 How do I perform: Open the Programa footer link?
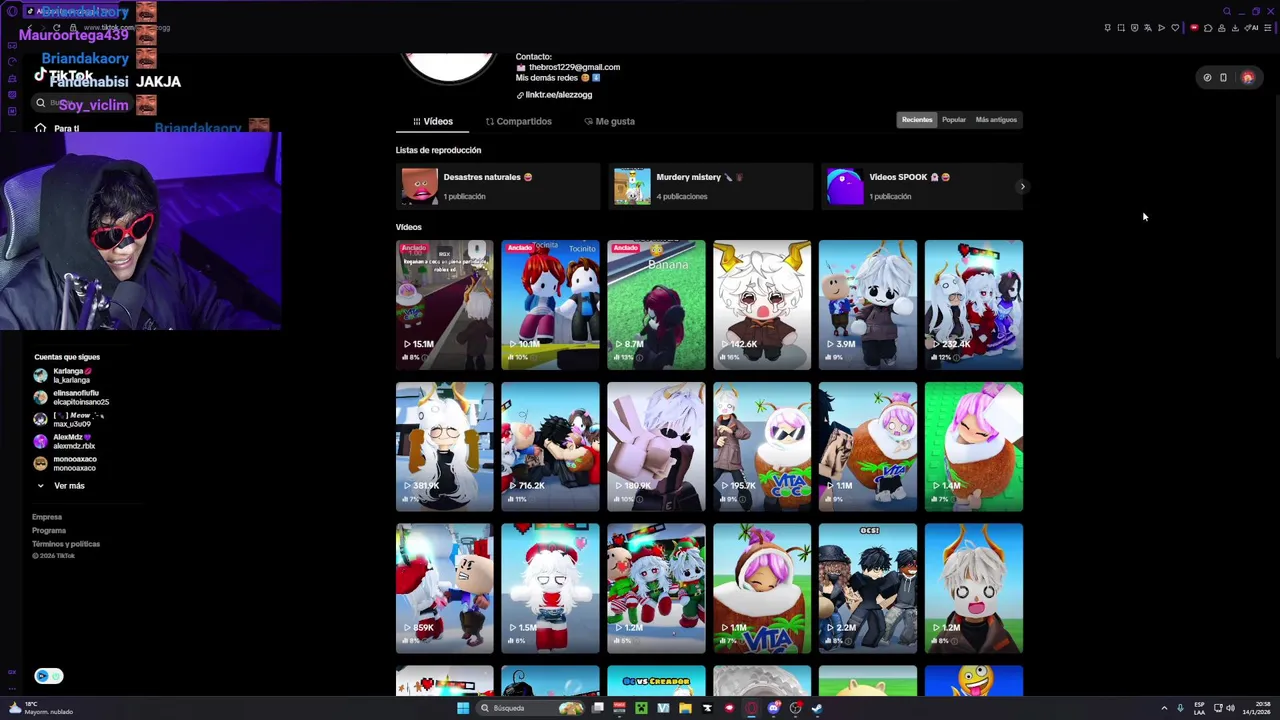coord(49,530)
